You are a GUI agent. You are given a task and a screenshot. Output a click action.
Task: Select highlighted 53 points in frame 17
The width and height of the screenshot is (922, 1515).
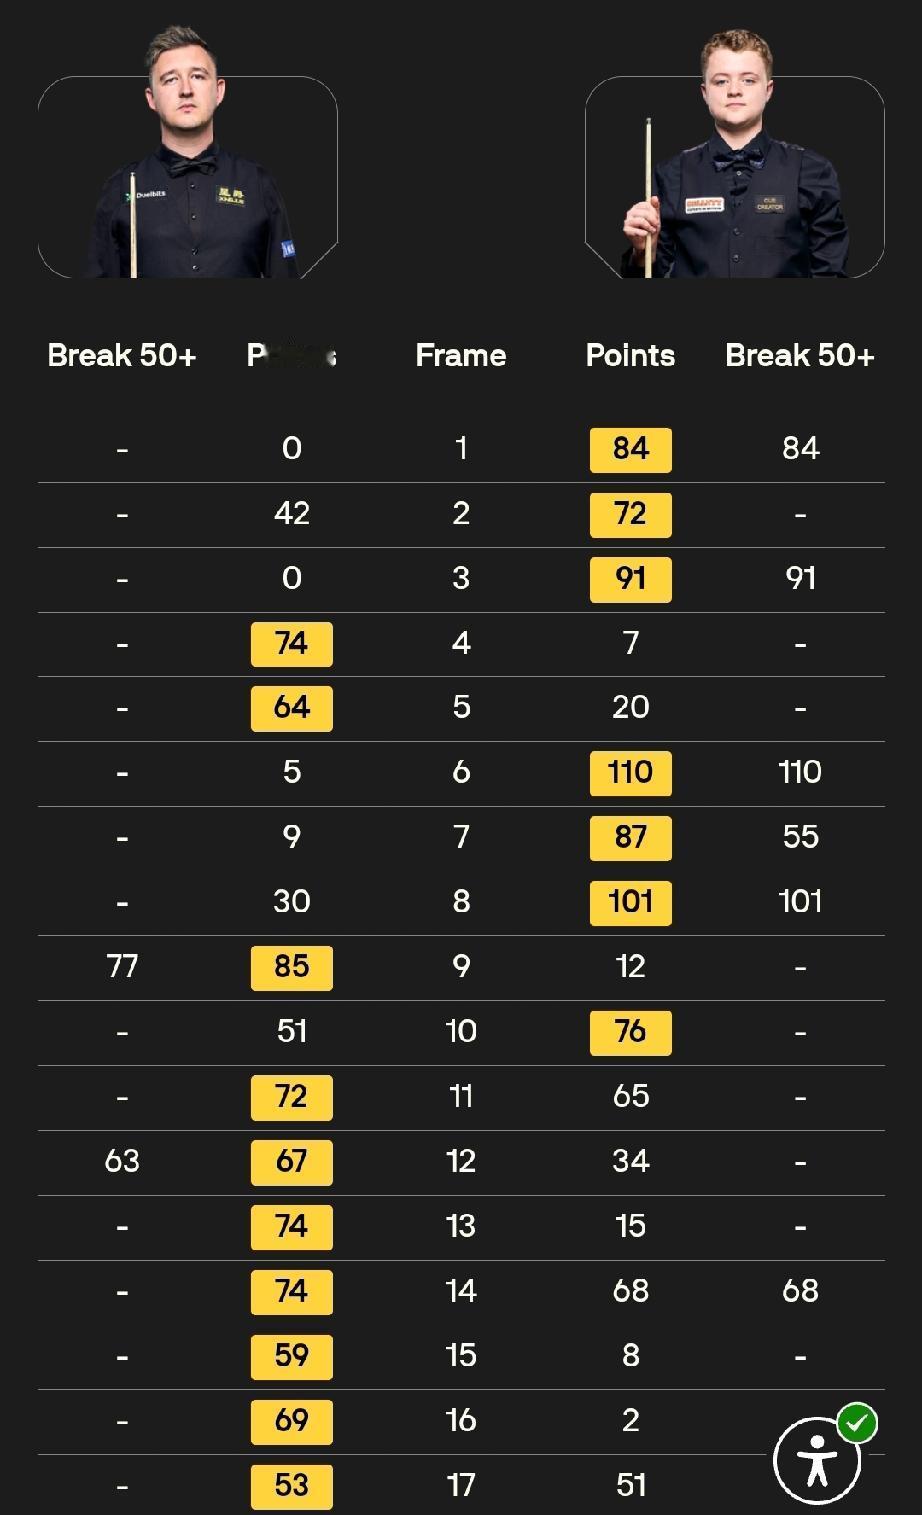tap(292, 1486)
